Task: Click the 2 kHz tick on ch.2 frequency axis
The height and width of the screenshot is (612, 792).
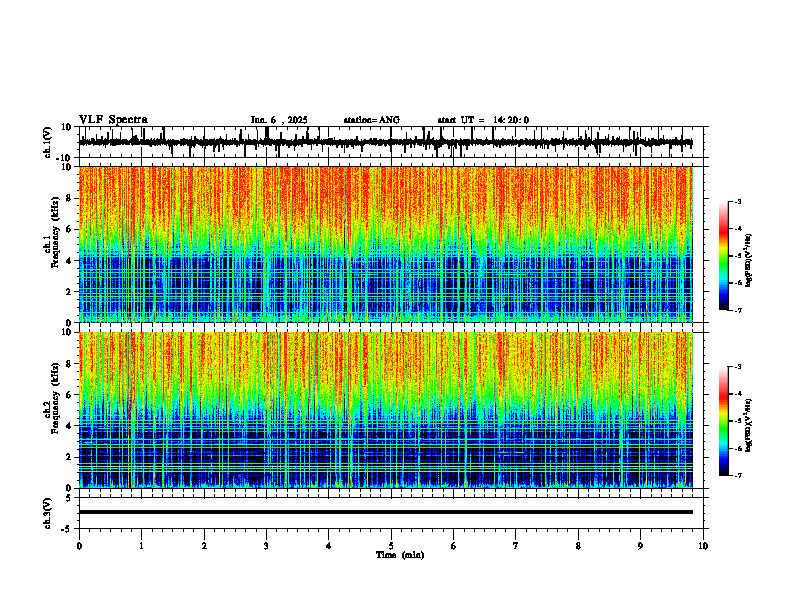Action: [69, 457]
